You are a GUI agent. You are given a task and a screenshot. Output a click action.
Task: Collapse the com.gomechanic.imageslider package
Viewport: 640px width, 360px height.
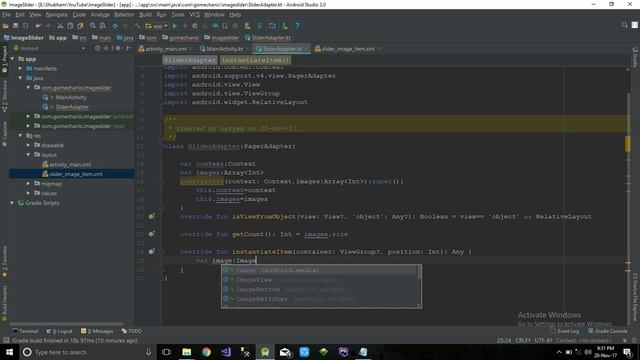28,88
